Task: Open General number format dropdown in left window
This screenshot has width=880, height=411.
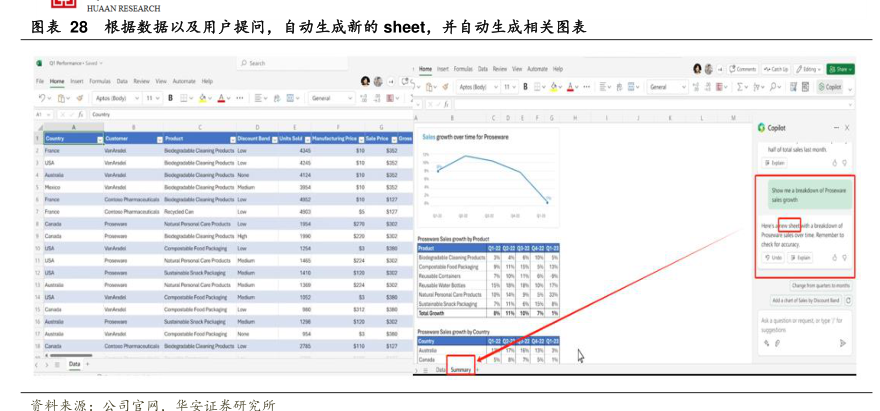Action: (x=331, y=98)
